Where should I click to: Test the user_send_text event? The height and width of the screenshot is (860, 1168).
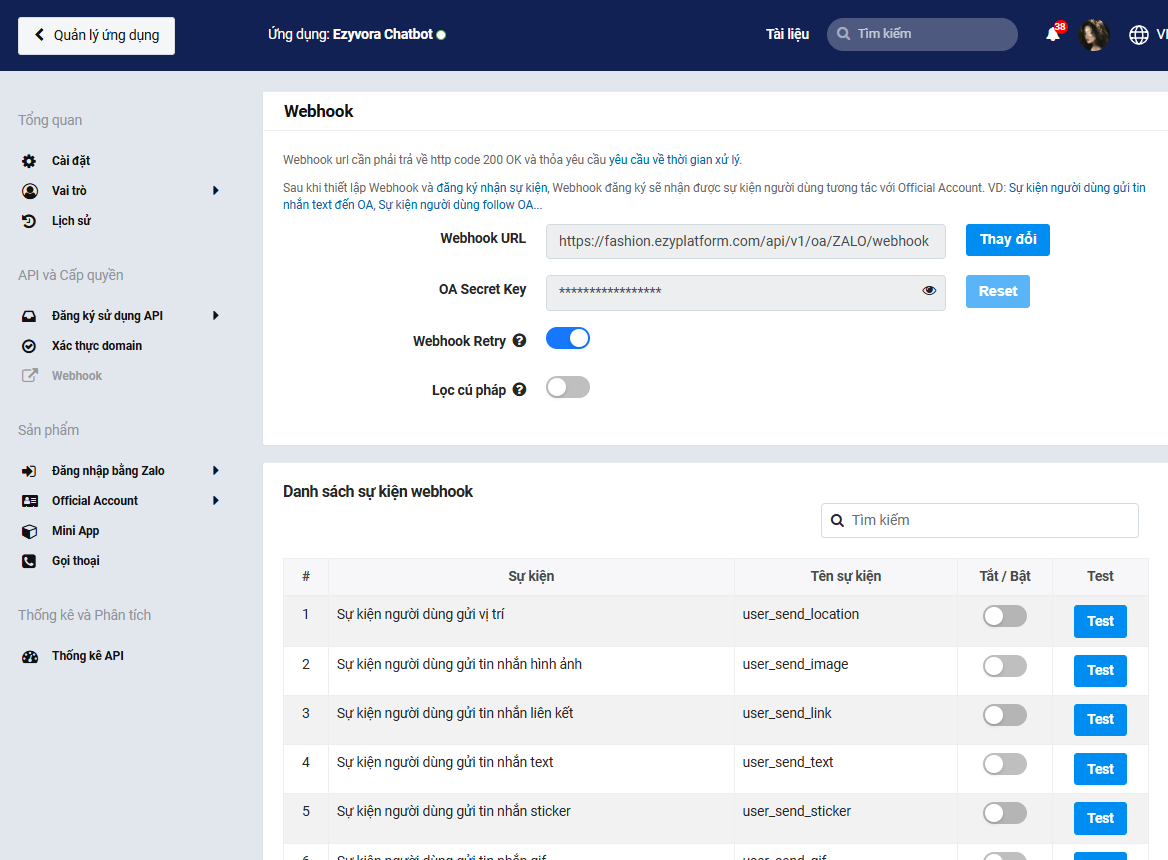click(x=1100, y=769)
